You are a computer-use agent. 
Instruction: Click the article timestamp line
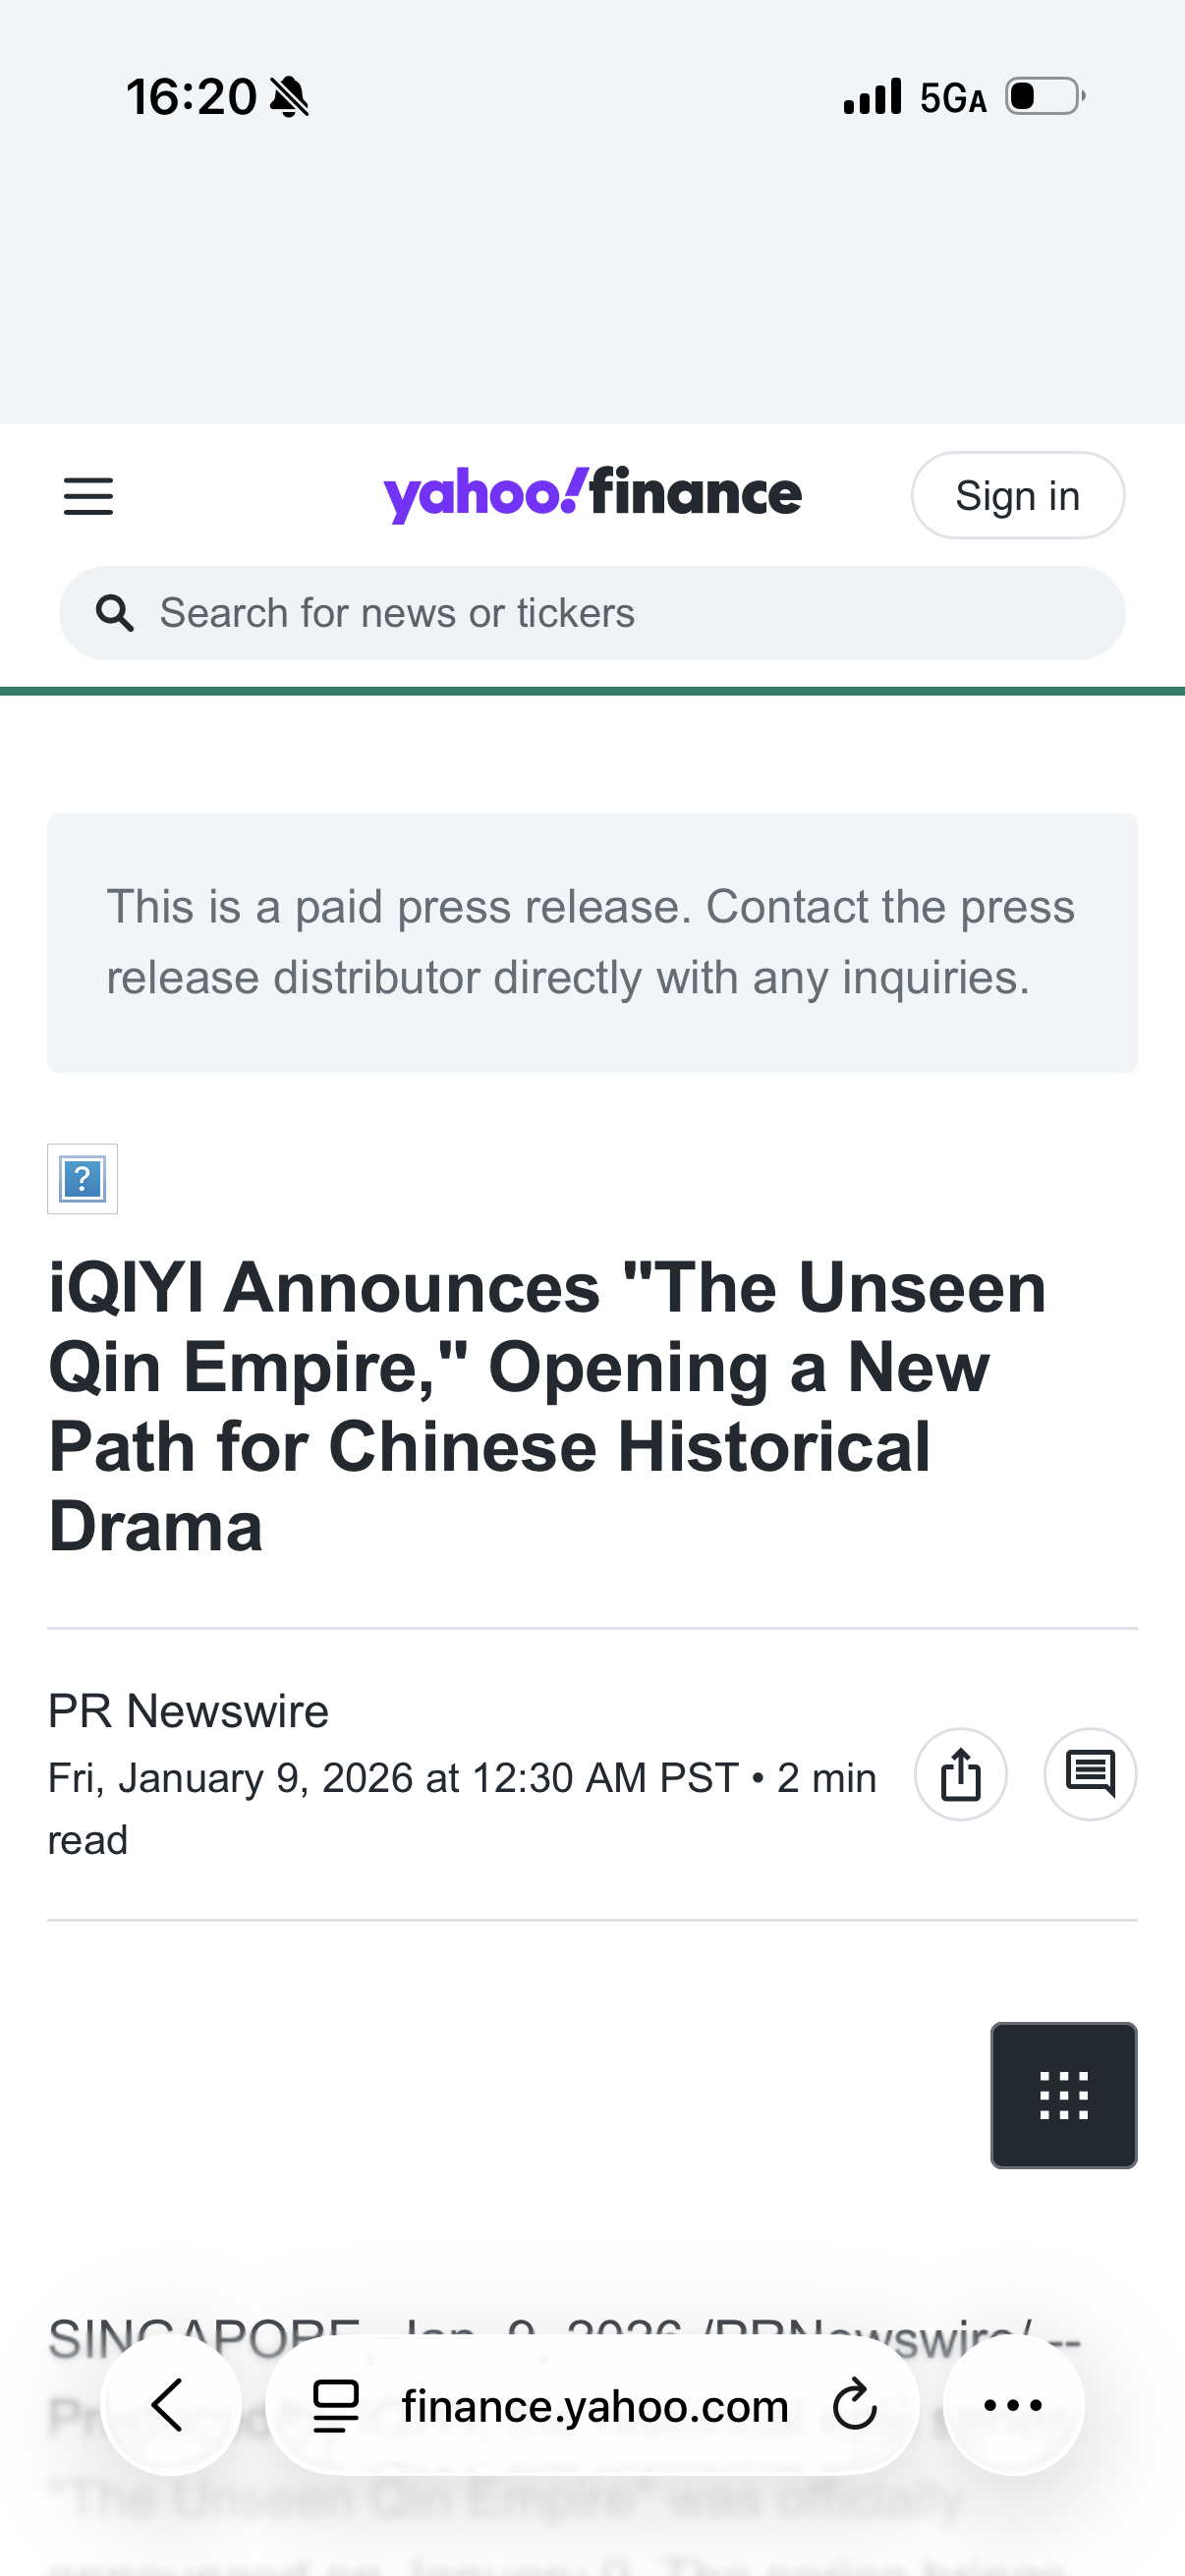(462, 1779)
